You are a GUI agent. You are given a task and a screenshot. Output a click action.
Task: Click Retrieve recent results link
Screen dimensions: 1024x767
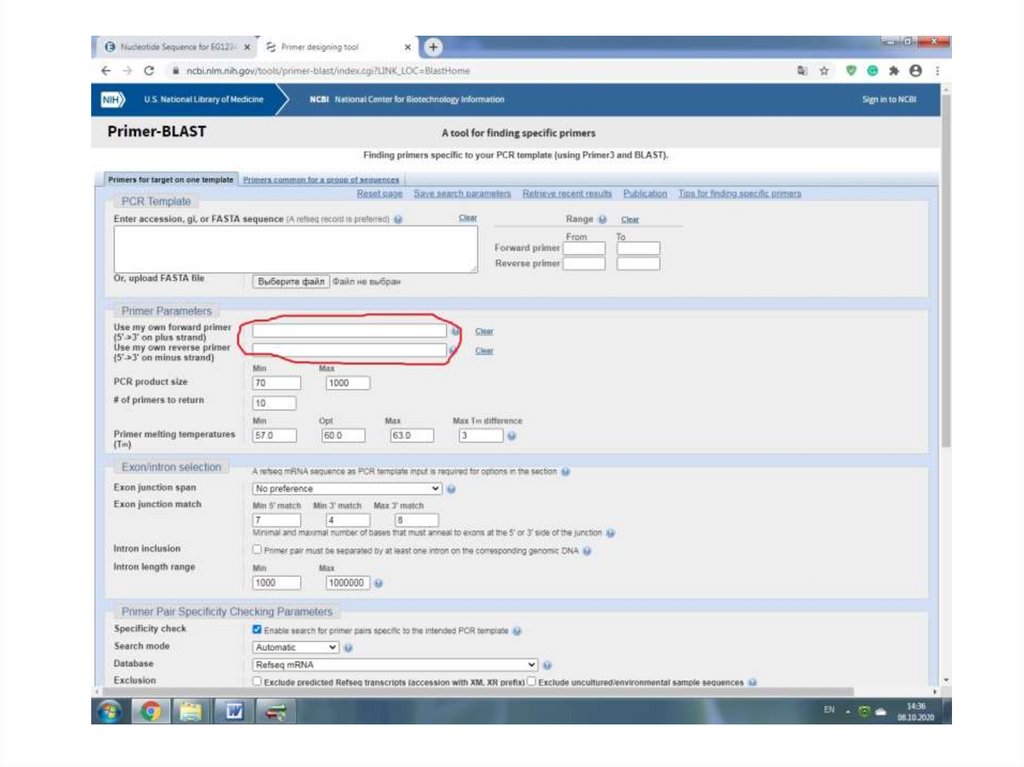coord(567,193)
